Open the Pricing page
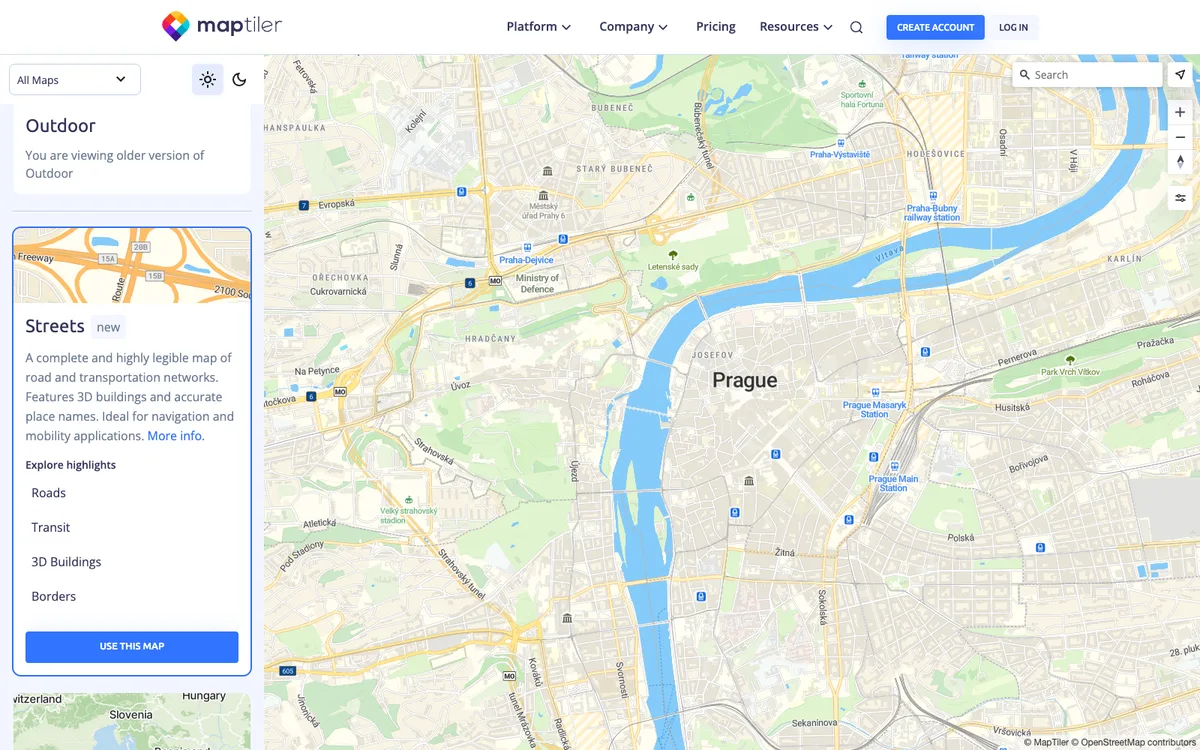The height and width of the screenshot is (750, 1200). (716, 27)
